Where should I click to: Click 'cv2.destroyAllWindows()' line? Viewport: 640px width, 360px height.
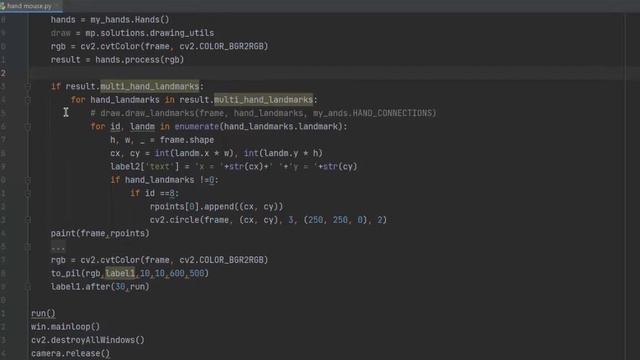pyautogui.click(x=88, y=340)
